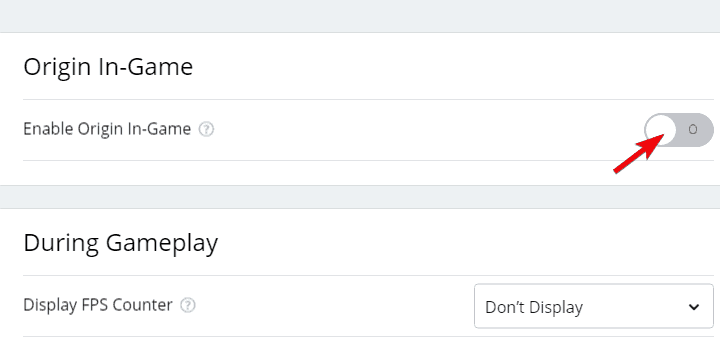The image size is (720, 360).
Task: Turn on Origin In-Game overlay
Action: click(679, 129)
